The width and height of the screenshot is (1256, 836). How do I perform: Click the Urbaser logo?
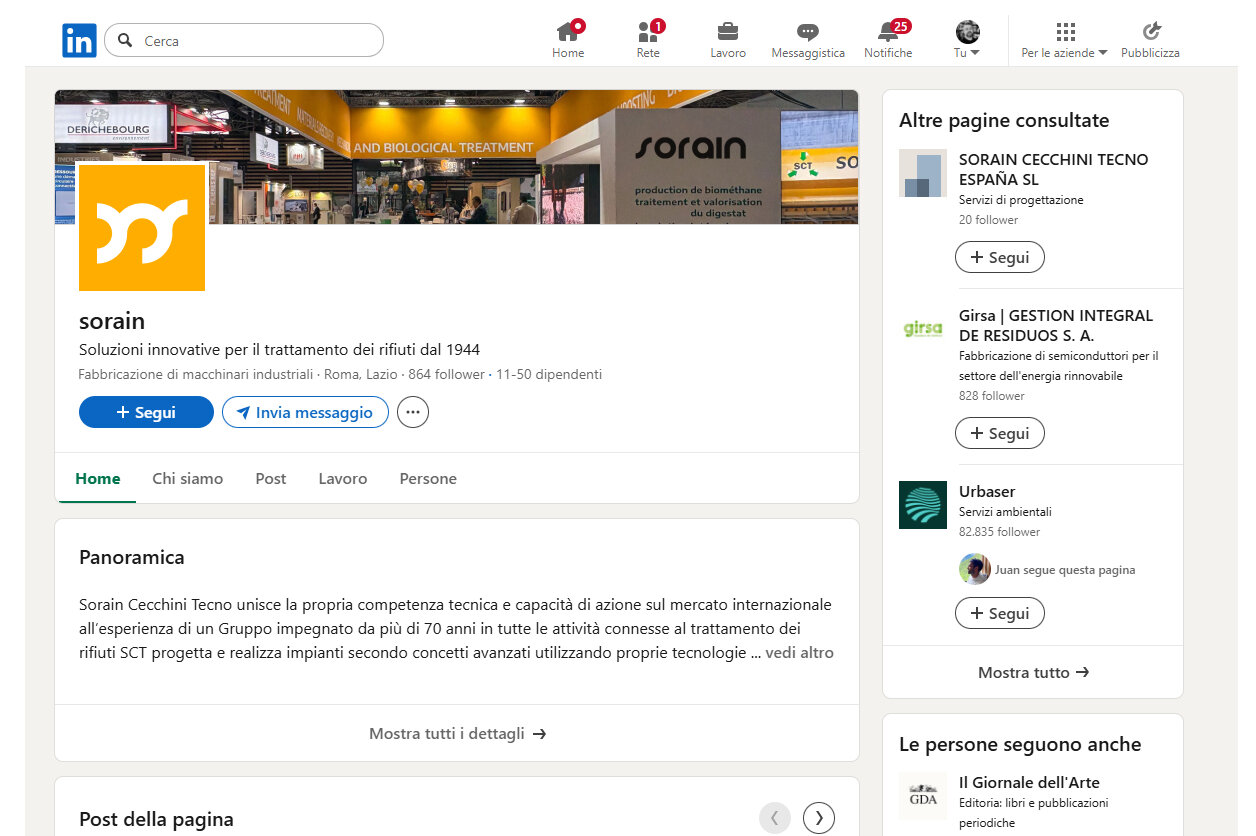pyautogui.click(x=922, y=505)
